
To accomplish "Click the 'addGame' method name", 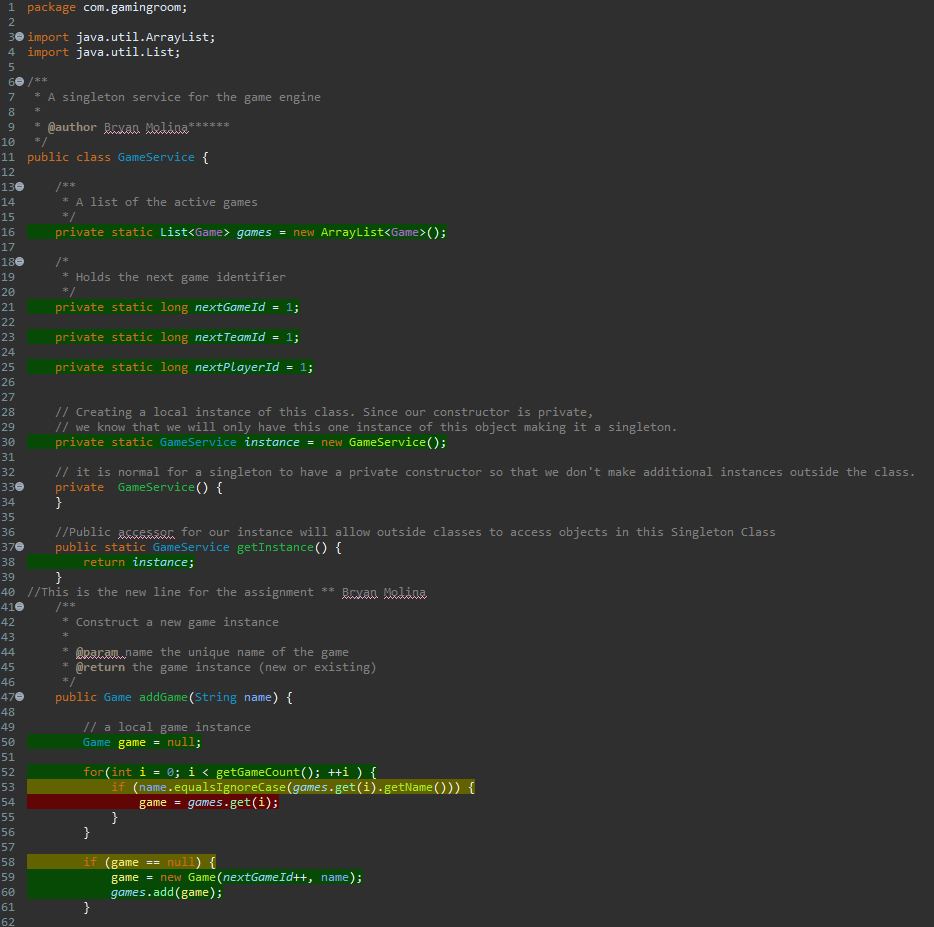I will pyautogui.click(x=163, y=697).
